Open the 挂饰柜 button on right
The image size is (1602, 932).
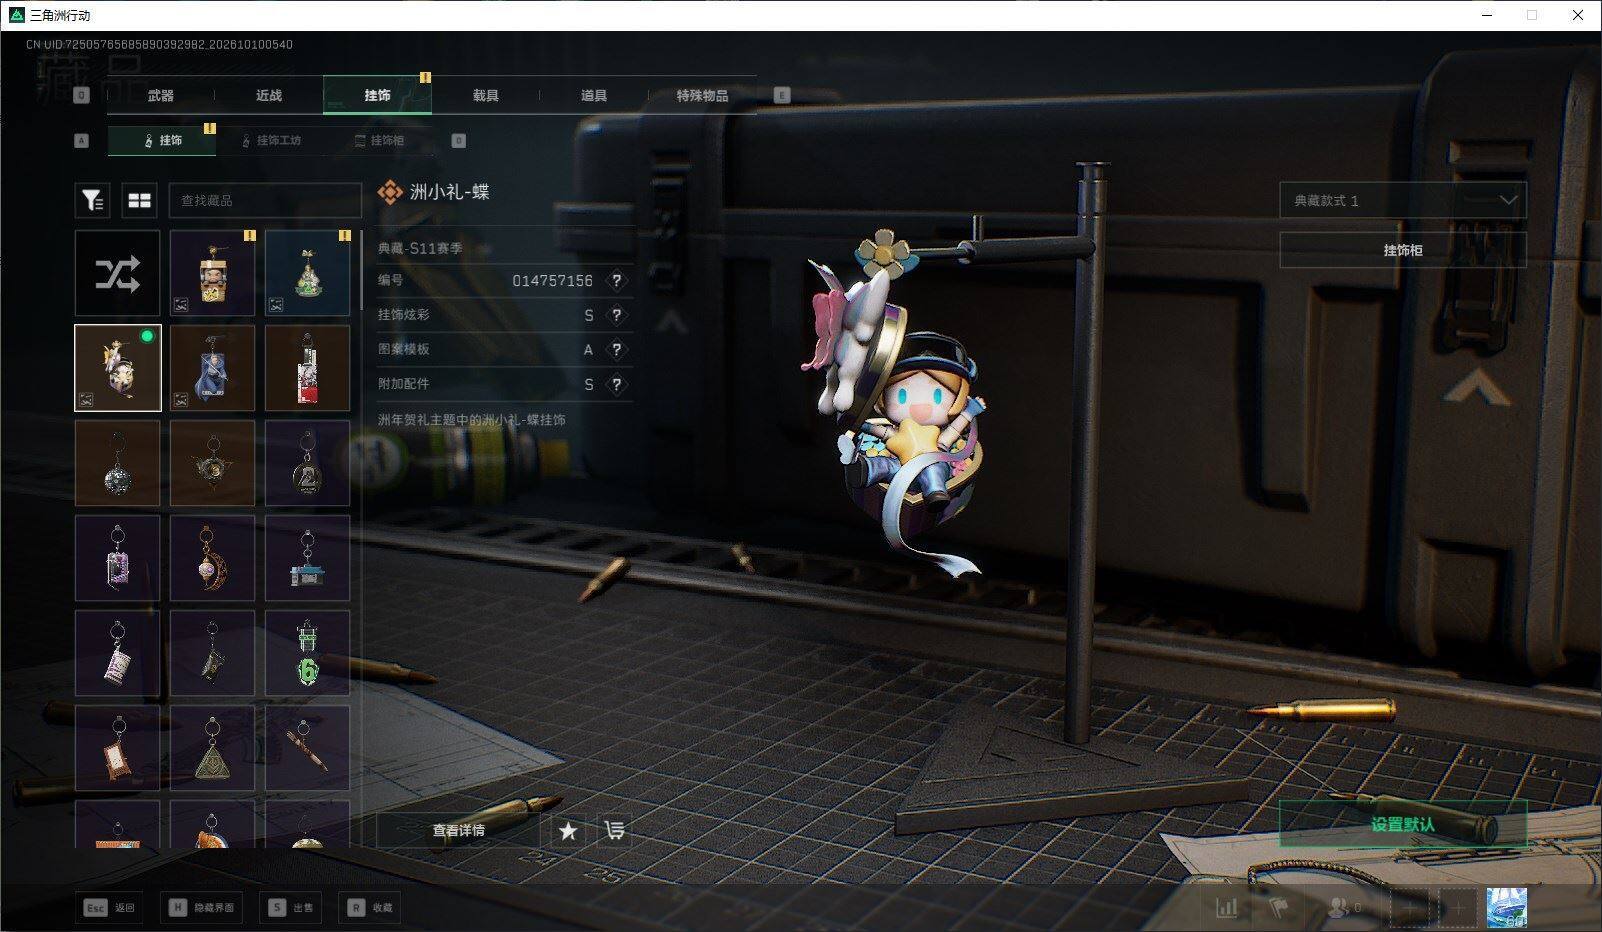point(1403,250)
